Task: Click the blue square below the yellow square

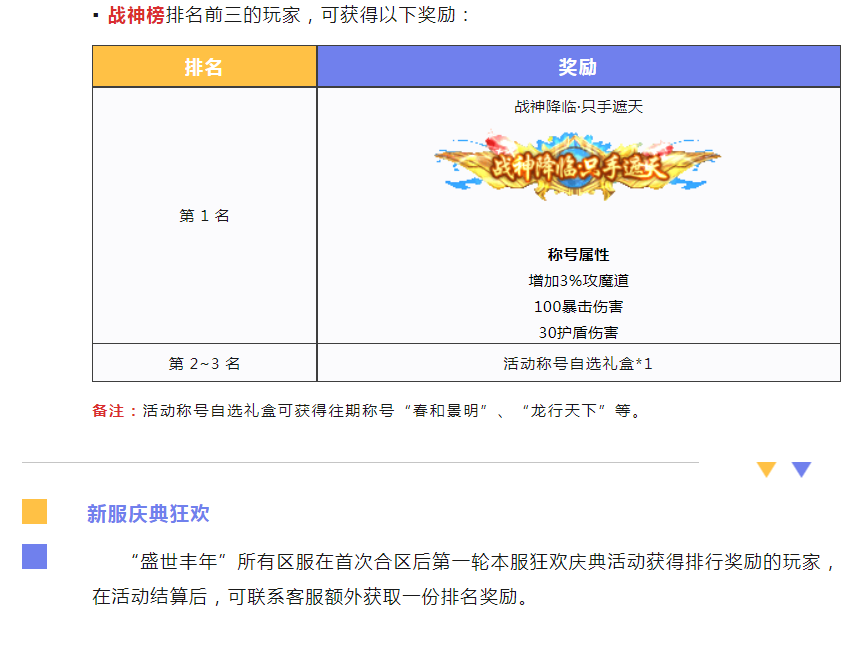Action: coord(34,556)
